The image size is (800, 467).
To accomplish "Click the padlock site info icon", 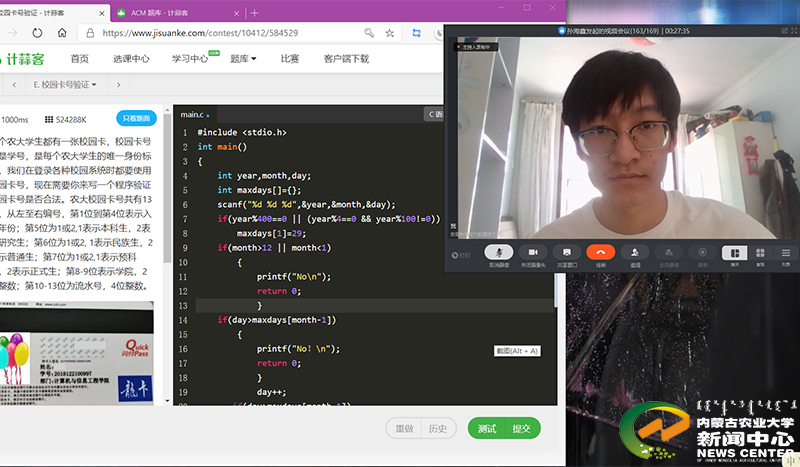I will [x=90, y=33].
